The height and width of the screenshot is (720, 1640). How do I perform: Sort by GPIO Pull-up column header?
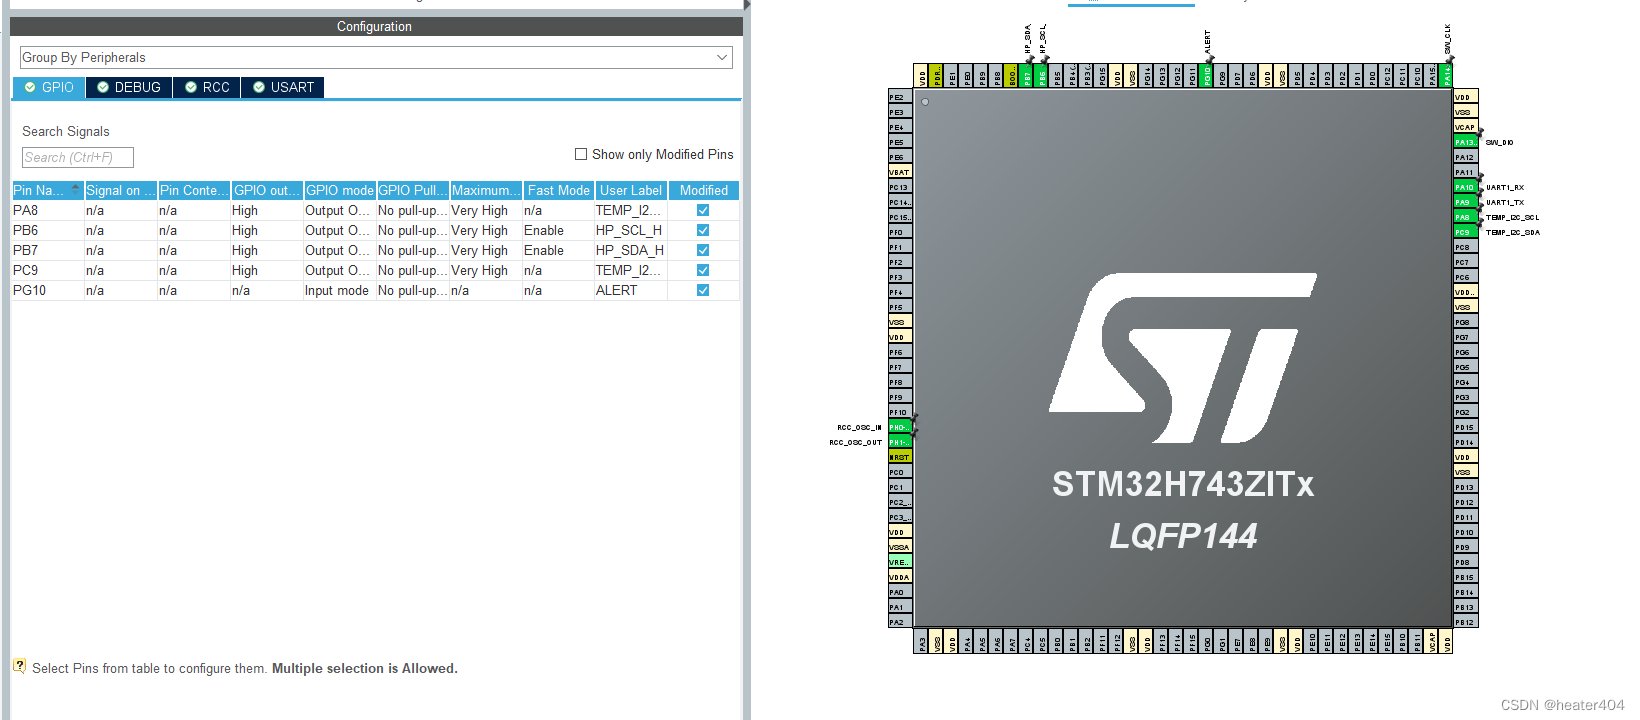click(413, 190)
